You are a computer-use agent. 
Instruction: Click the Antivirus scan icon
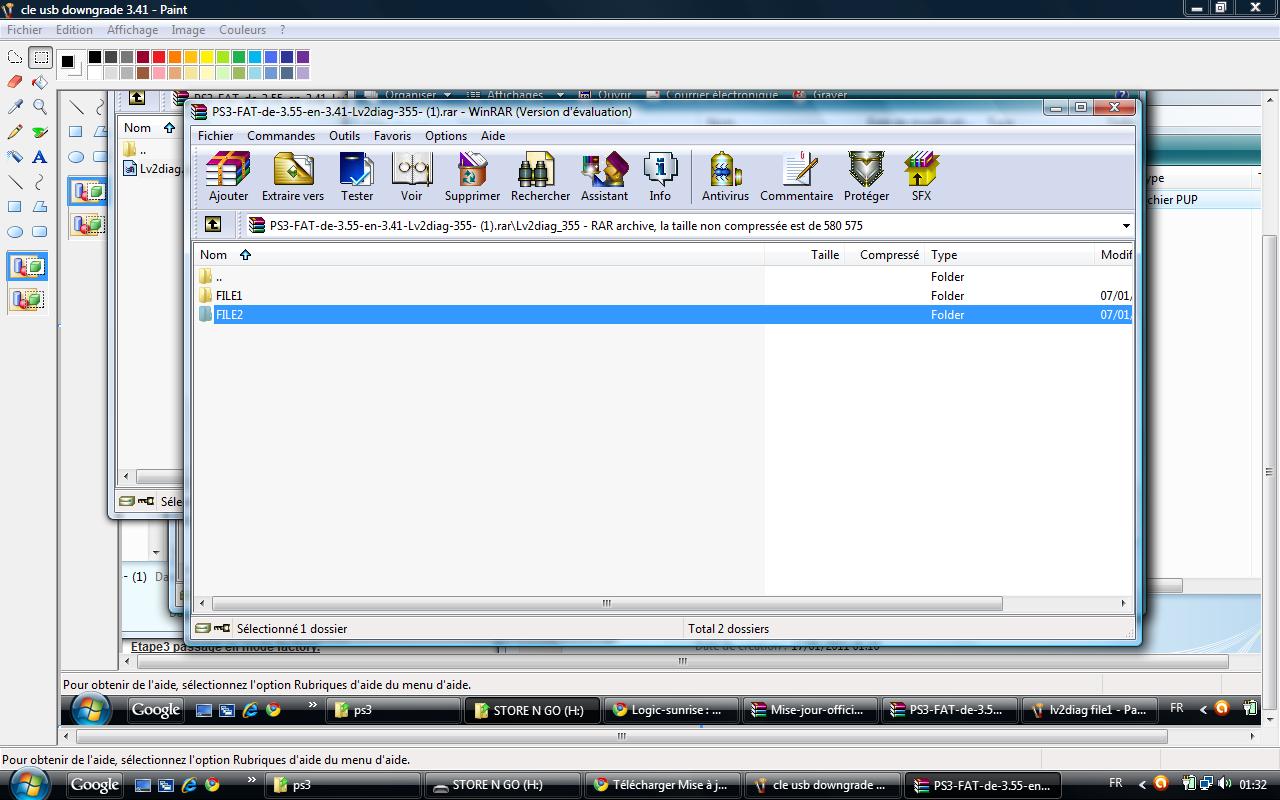coord(725,177)
